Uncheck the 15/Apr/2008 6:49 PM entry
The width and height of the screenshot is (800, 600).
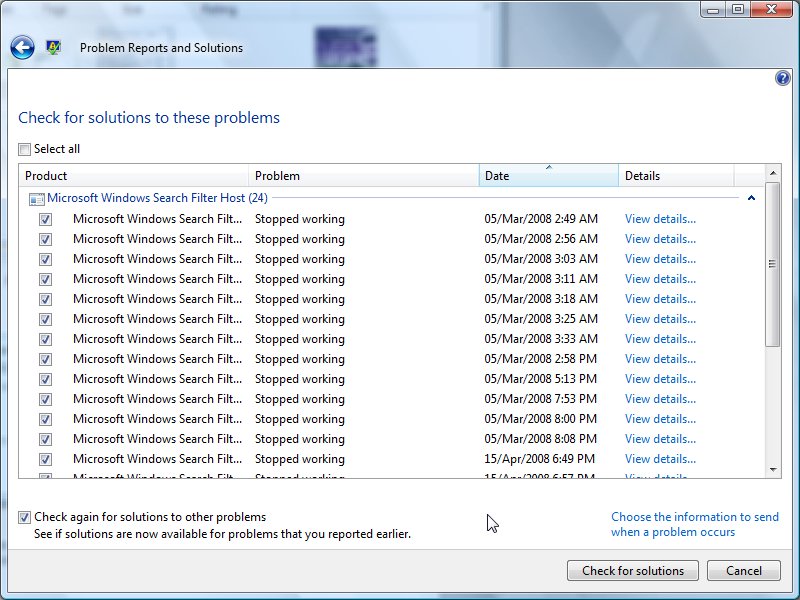[45, 459]
